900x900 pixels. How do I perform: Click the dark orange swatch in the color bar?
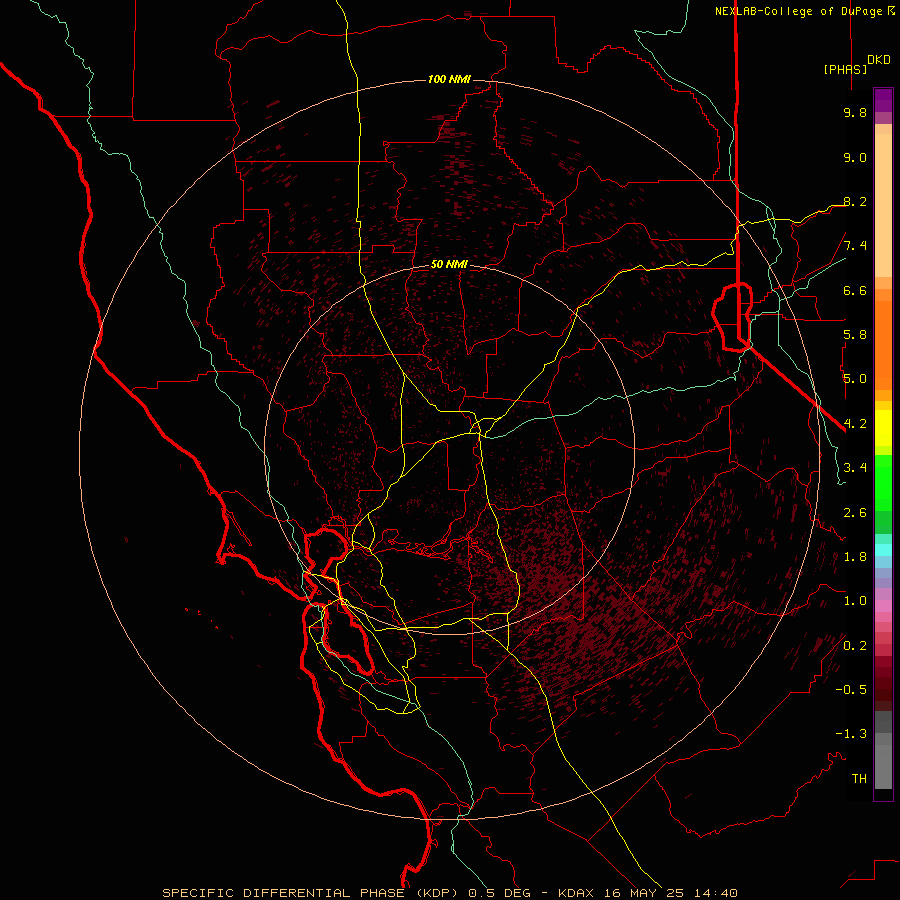coord(883,345)
